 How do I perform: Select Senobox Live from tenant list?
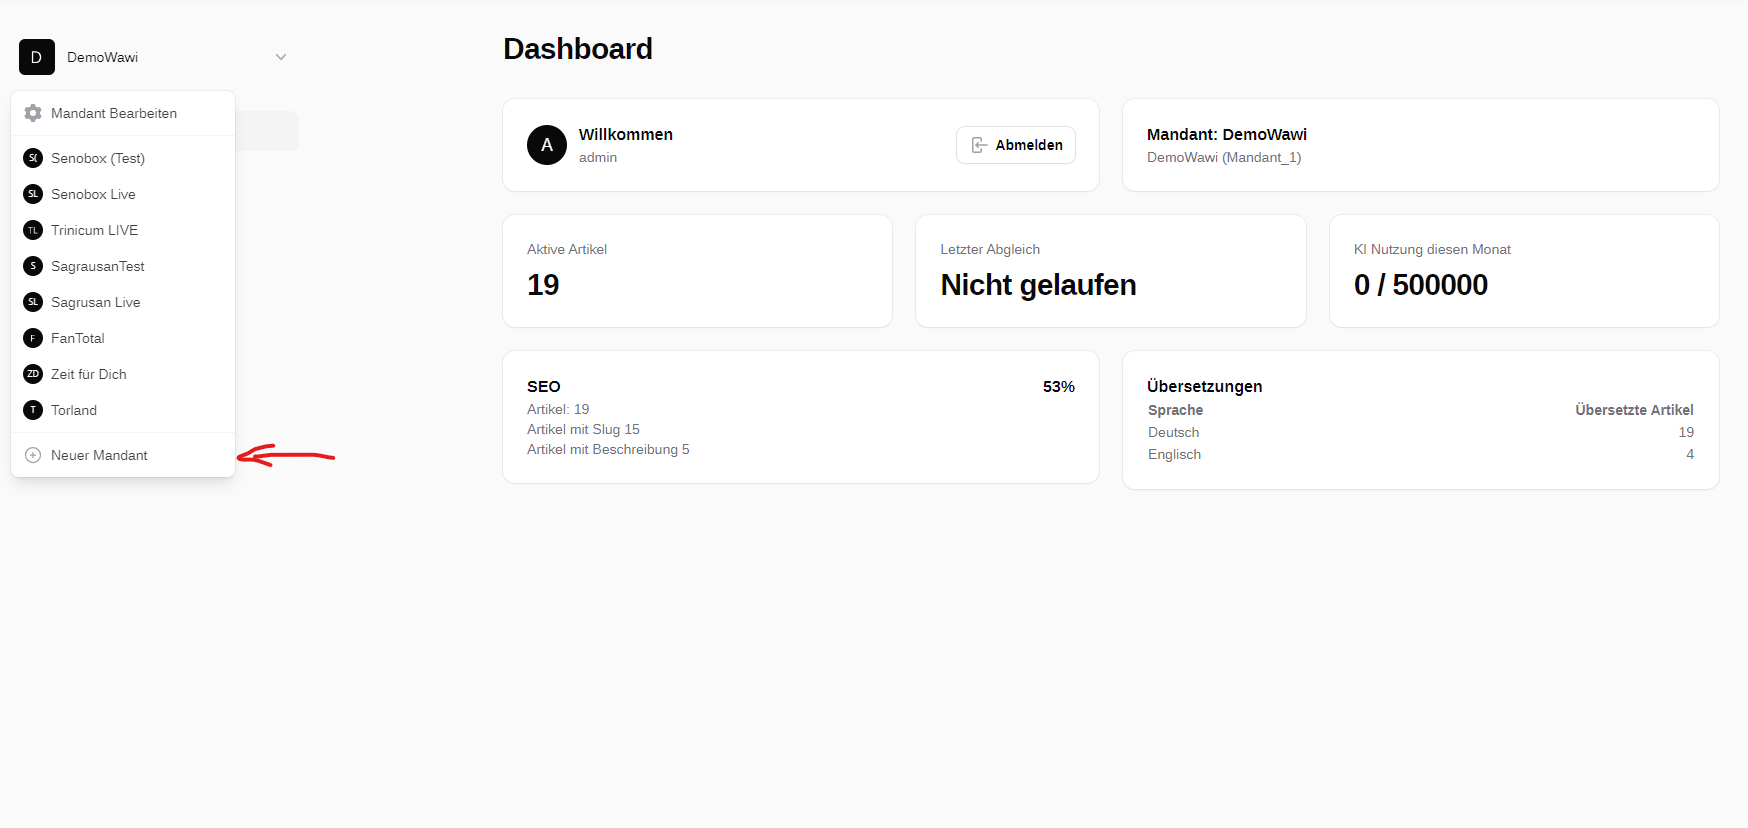tap(123, 194)
